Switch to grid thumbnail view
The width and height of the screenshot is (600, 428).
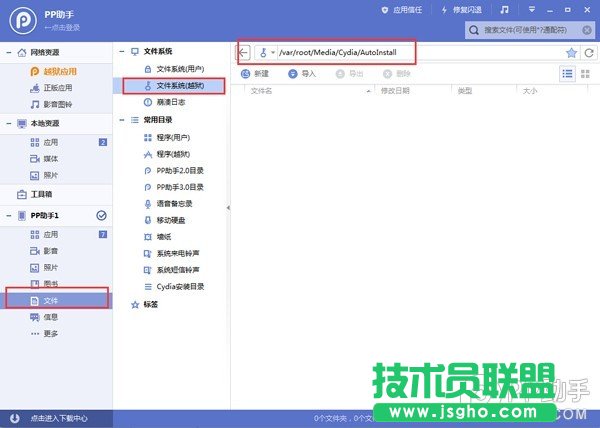coord(587,73)
